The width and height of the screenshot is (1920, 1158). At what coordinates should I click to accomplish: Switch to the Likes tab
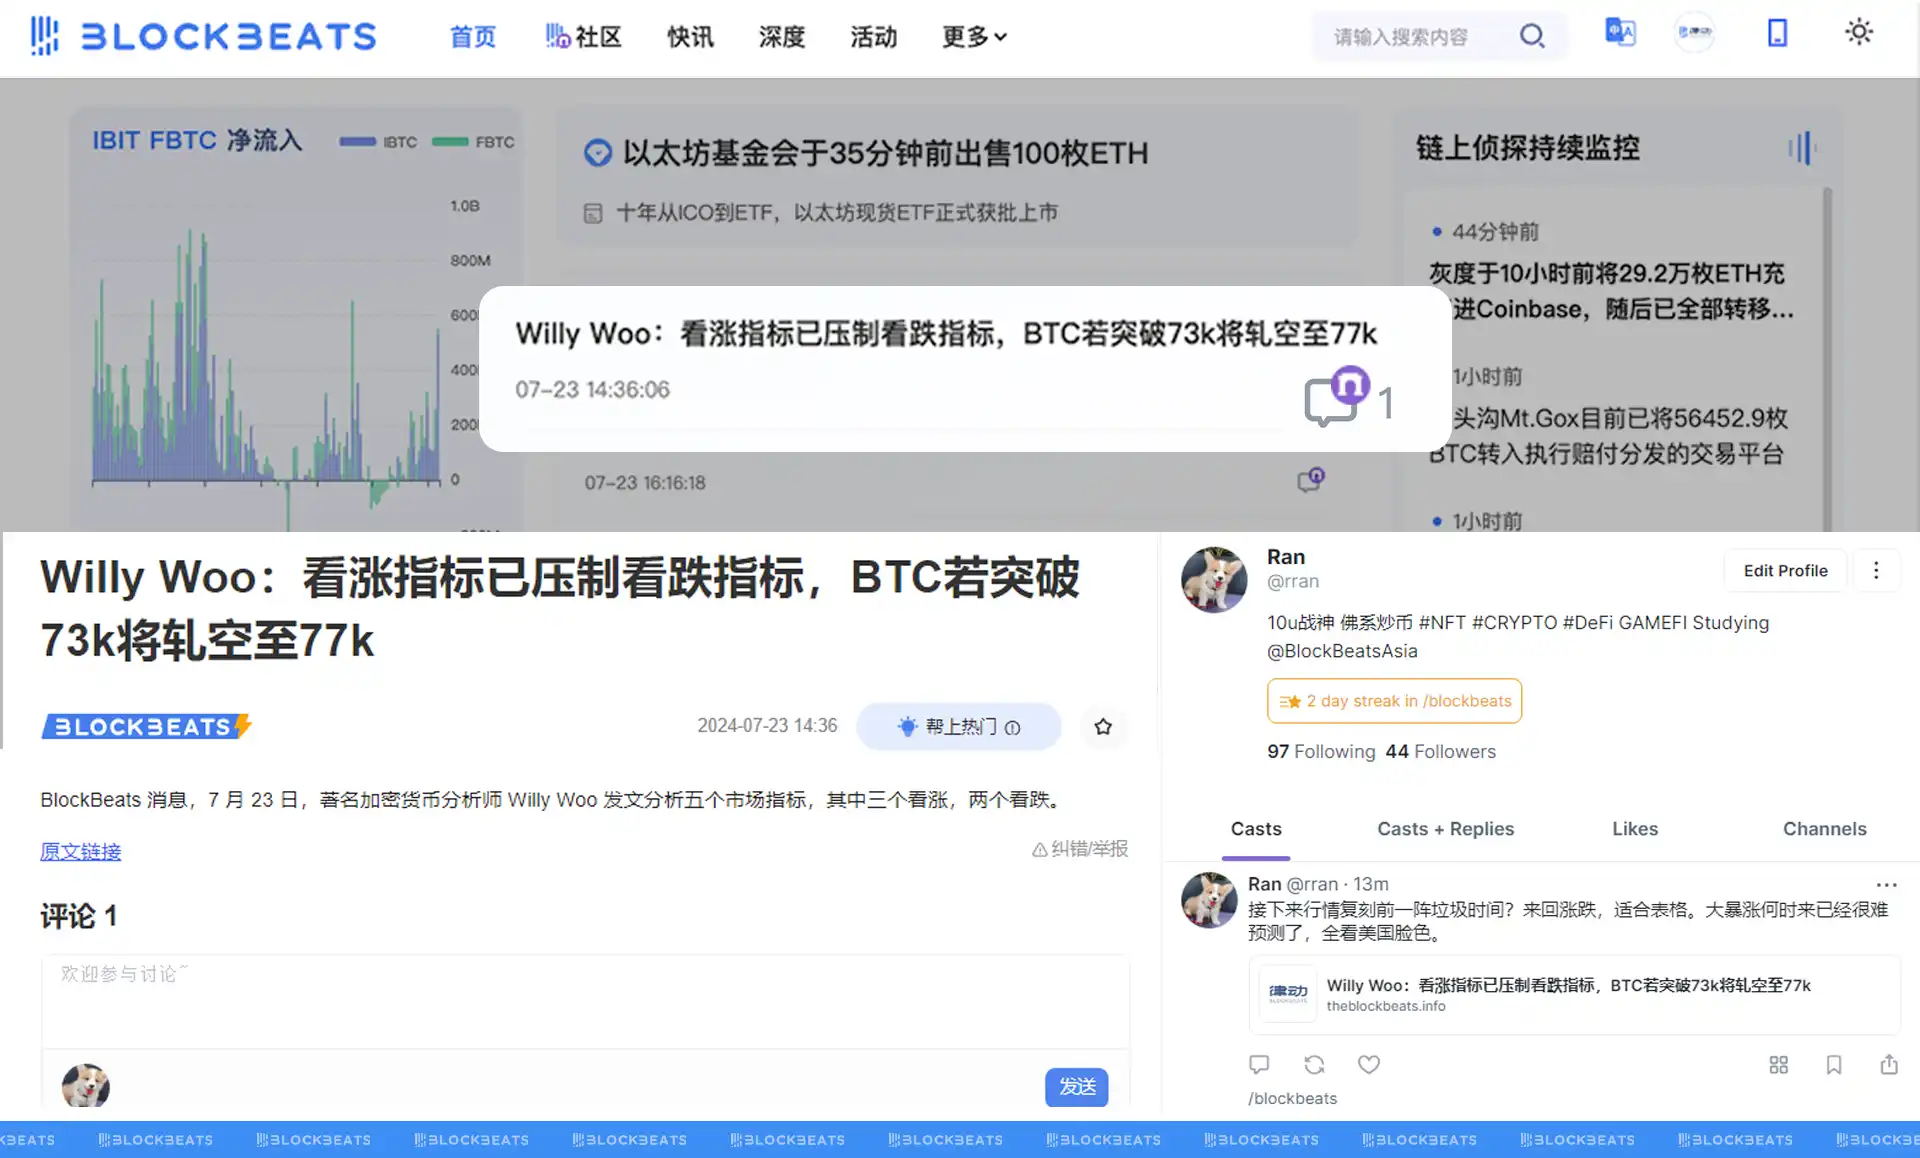[1634, 828]
